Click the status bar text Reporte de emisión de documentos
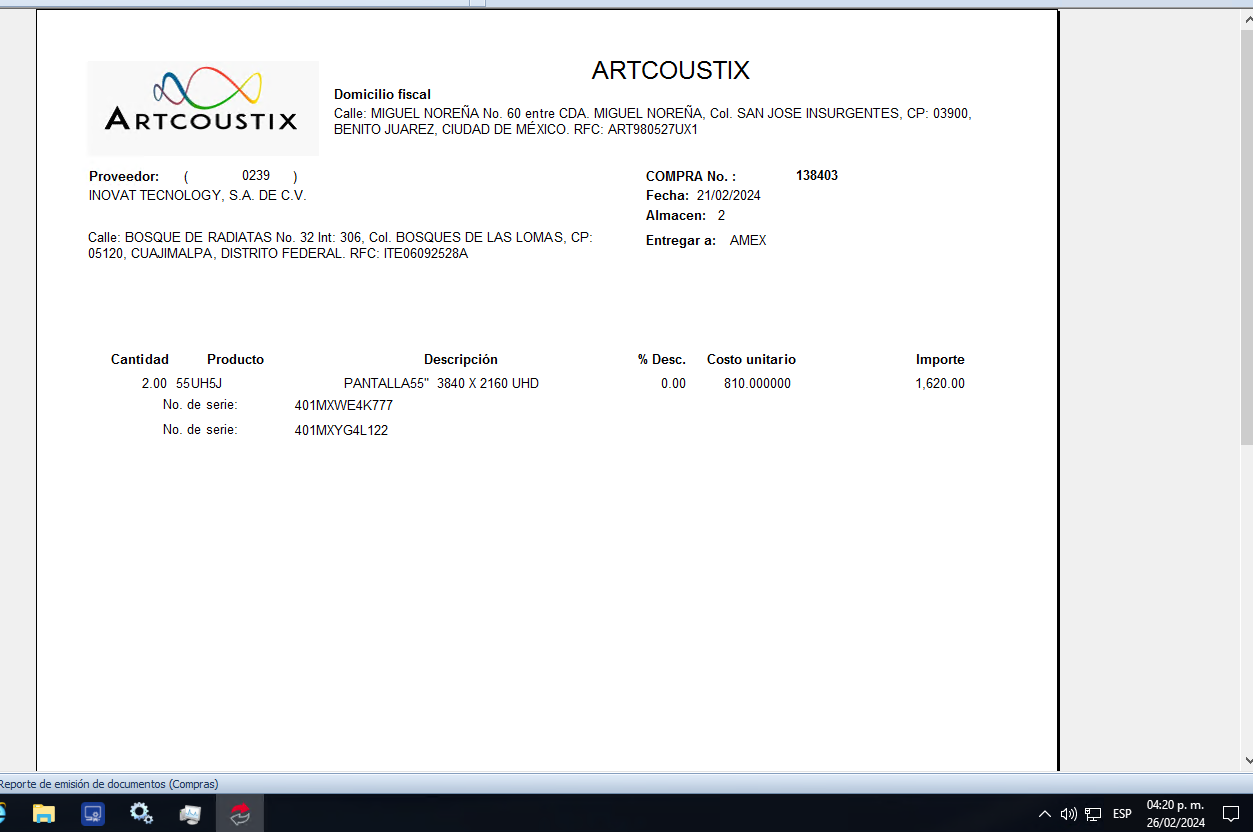This screenshot has height=832, width=1253. click(109, 784)
